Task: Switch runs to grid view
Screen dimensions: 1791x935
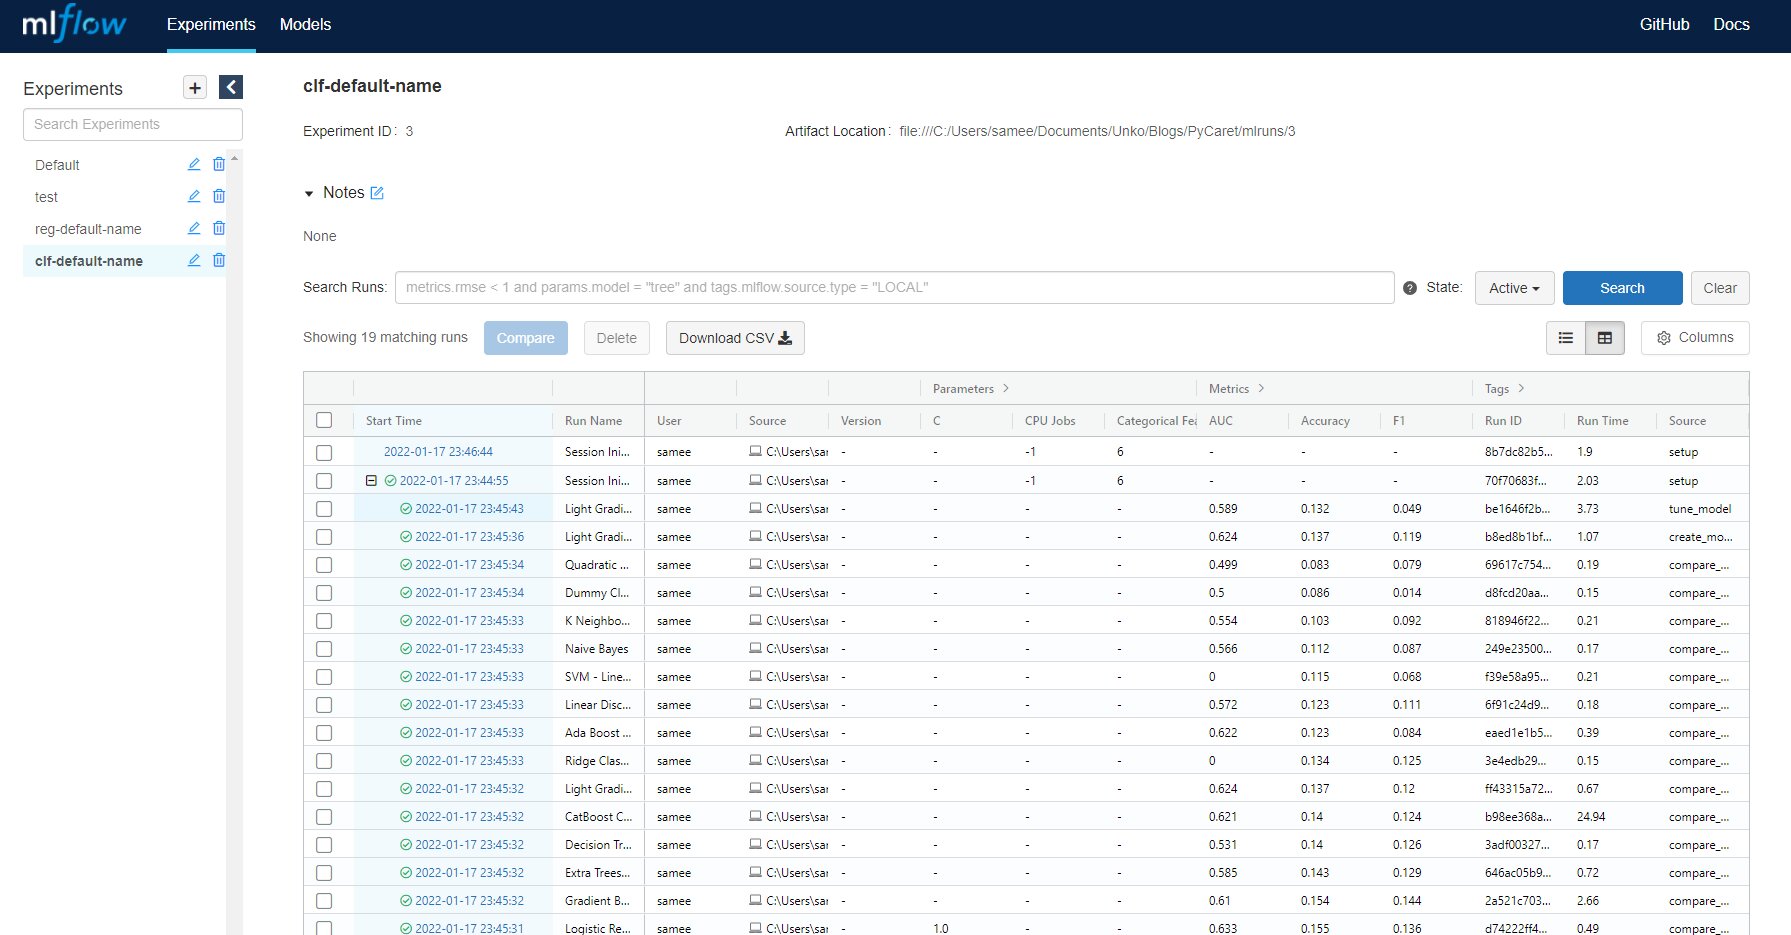Action: (1605, 338)
